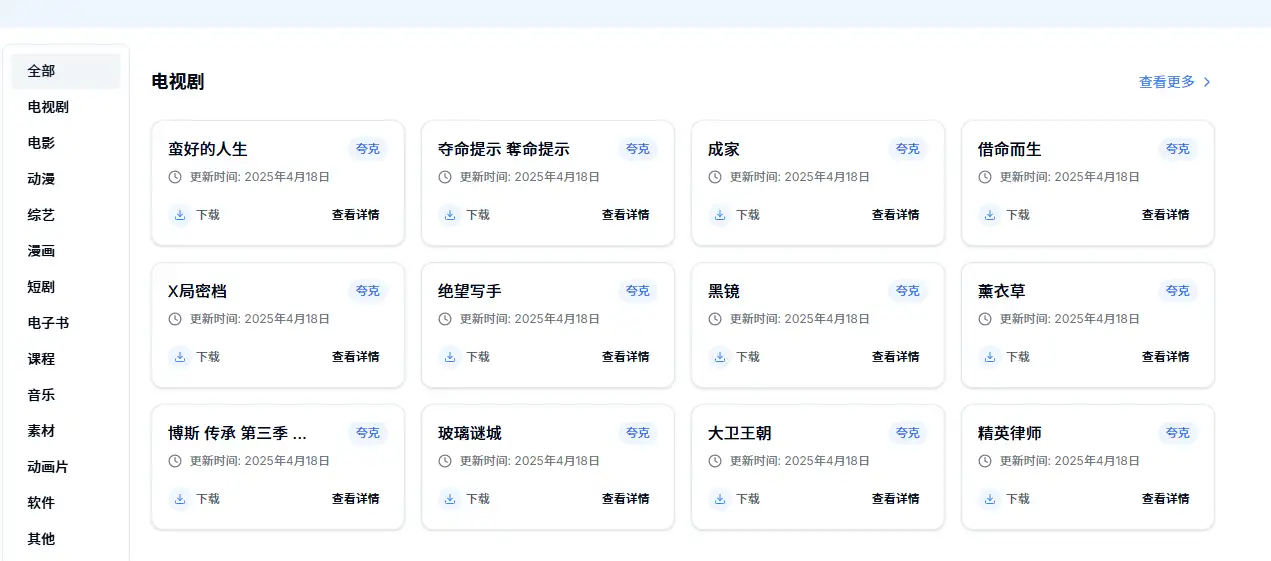
Task: View details of 绝望写手 via 查看详情
Action: tap(625, 357)
